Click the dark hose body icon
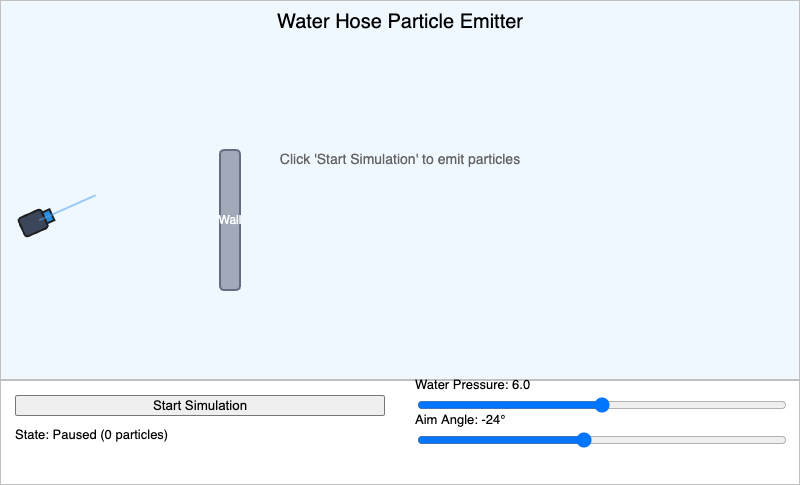Screen dimensions: 800x485 34,223
